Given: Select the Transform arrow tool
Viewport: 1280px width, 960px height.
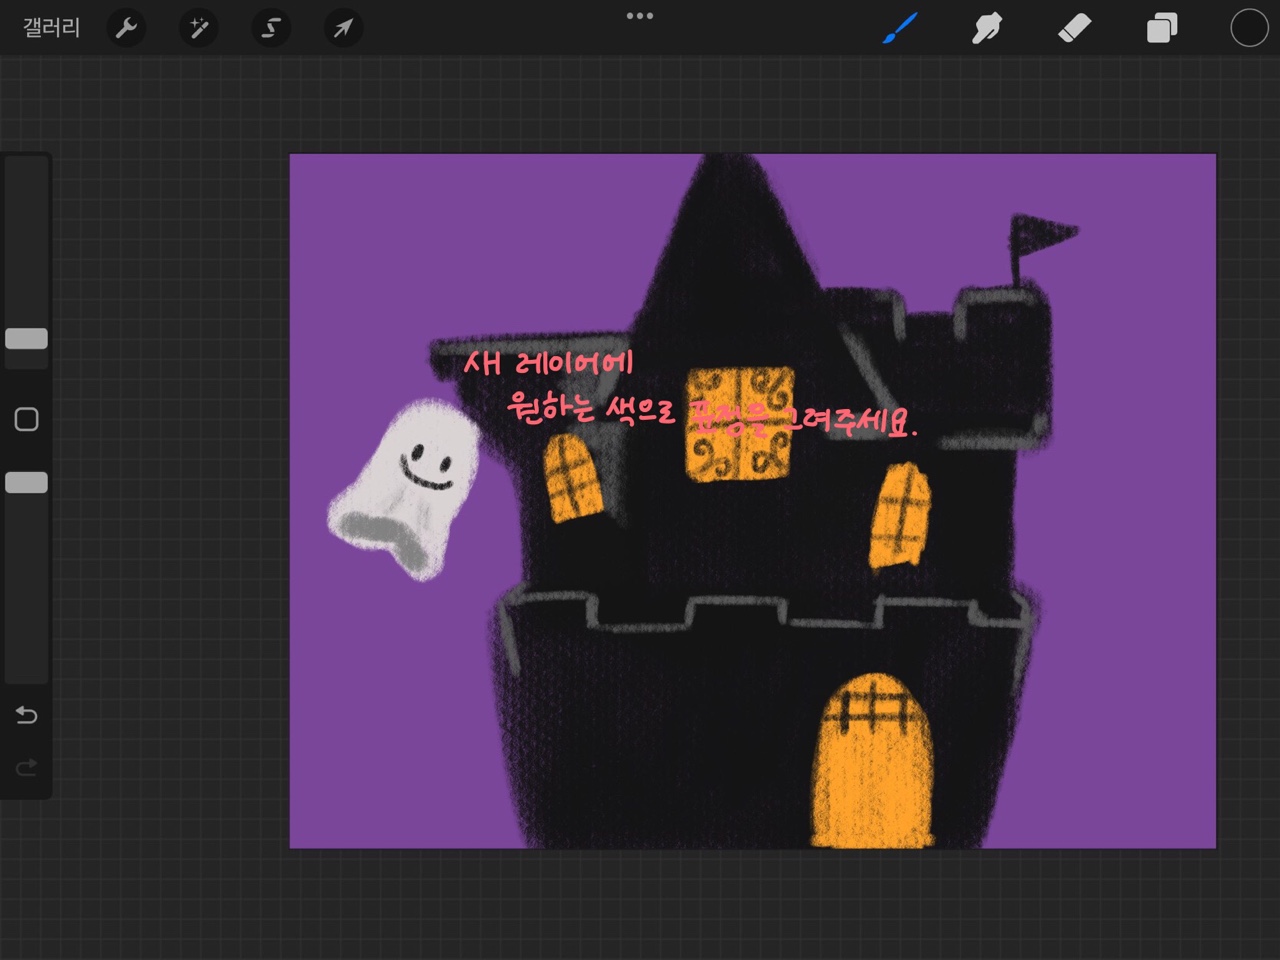Looking at the screenshot, I should [x=343, y=28].
